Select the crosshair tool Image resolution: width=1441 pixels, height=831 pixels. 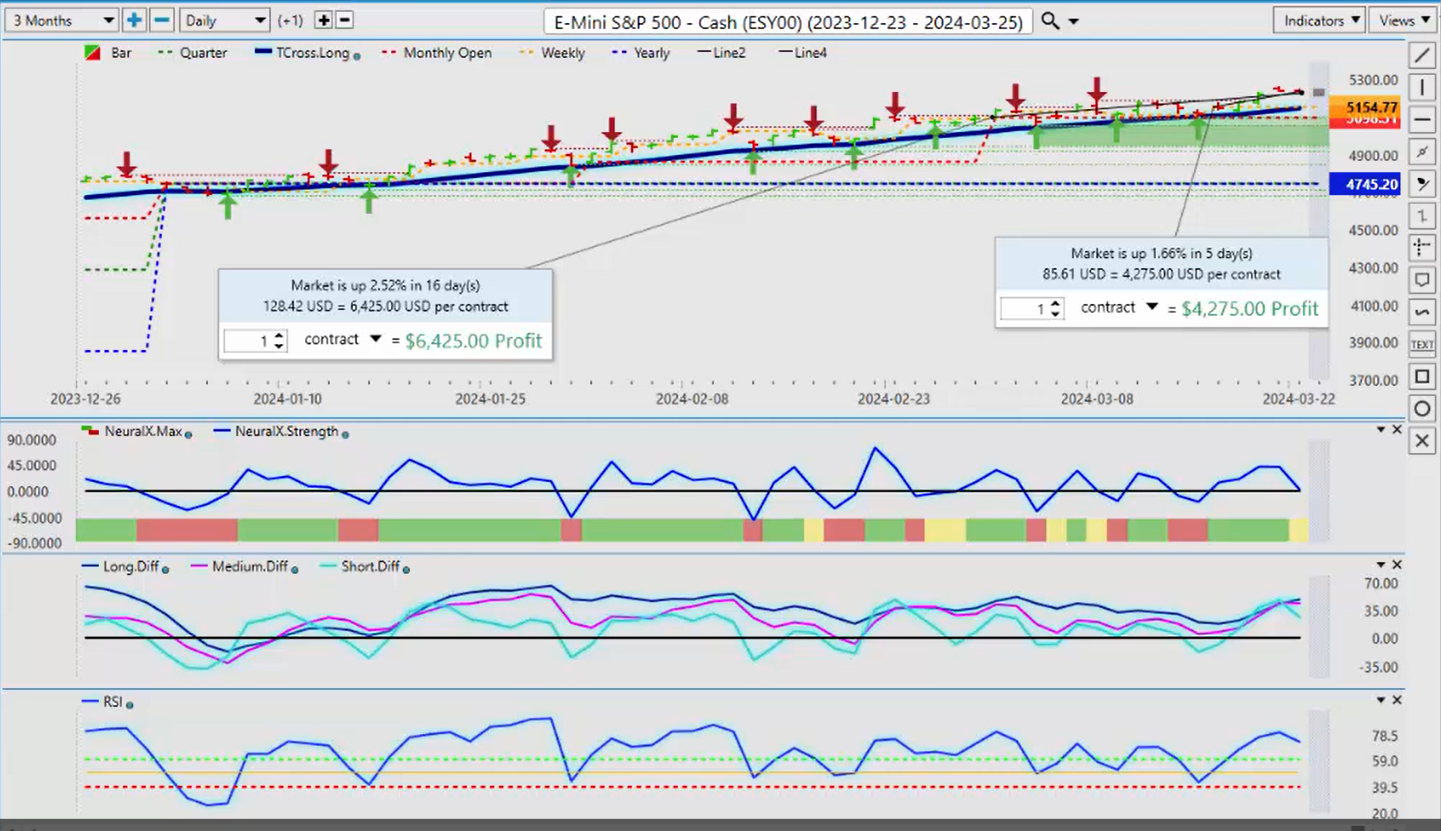[x=1422, y=247]
